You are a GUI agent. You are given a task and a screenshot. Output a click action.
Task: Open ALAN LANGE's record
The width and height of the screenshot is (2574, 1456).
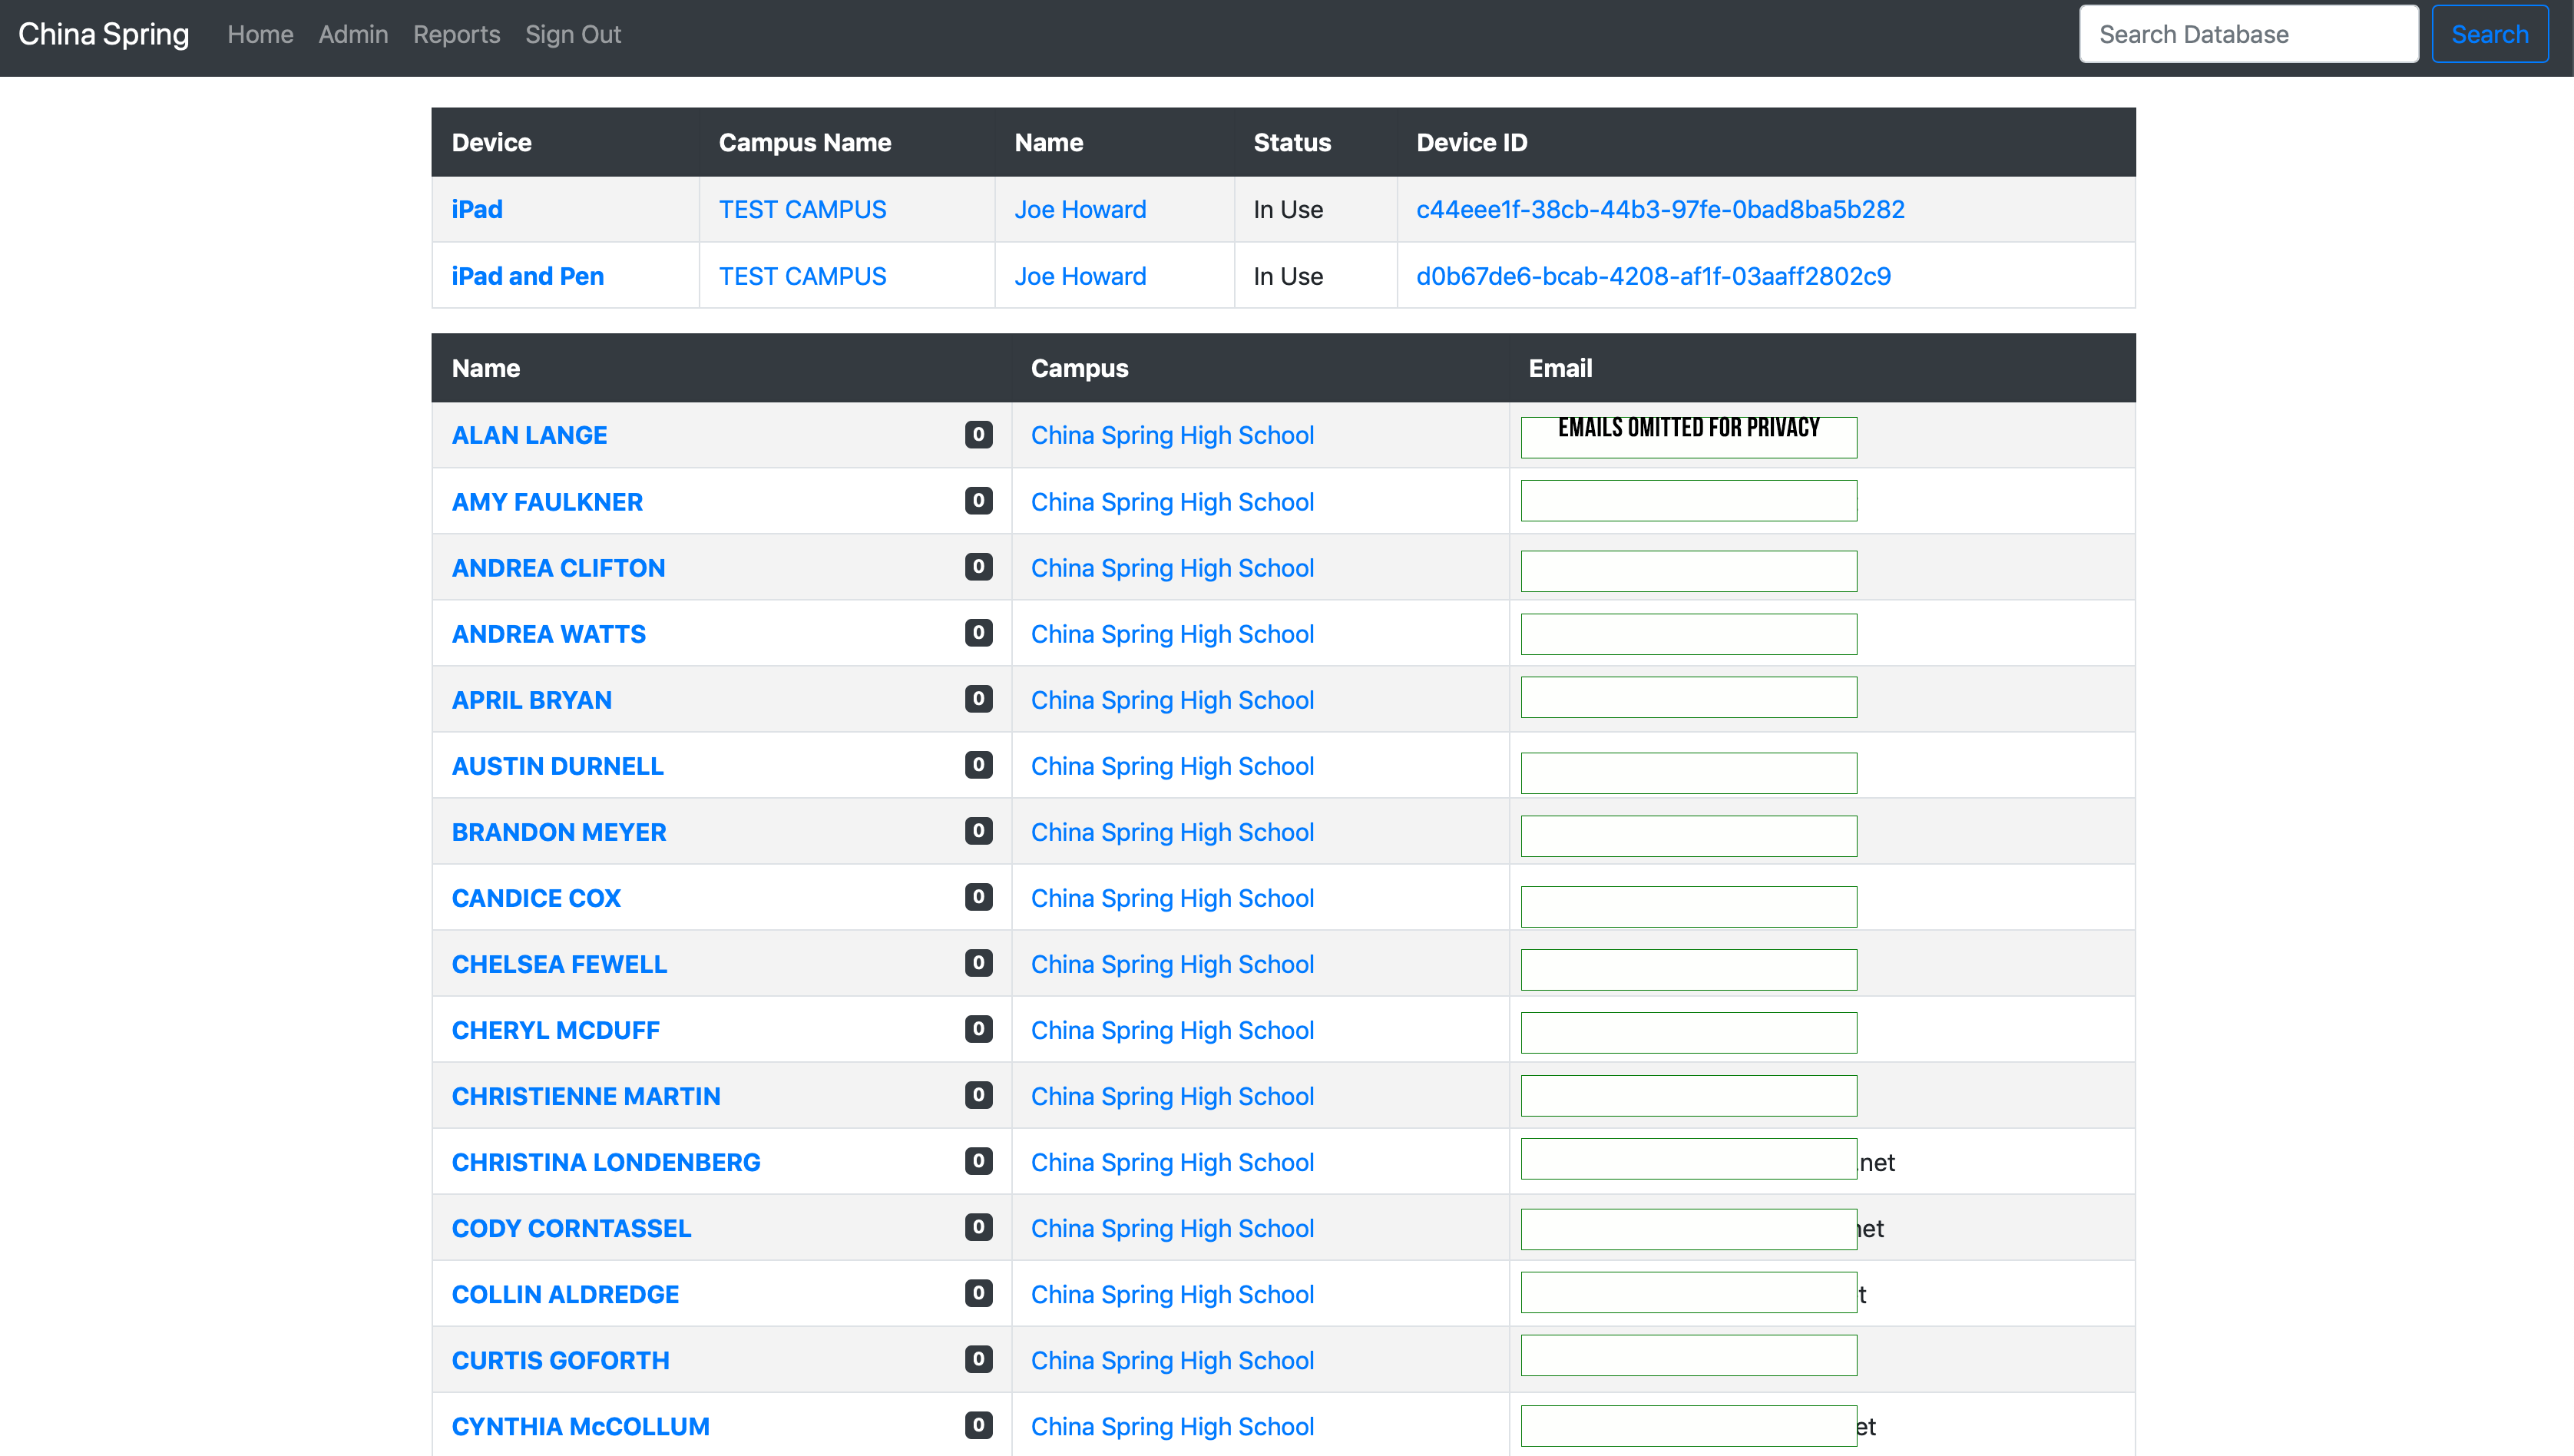pos(529,435)
